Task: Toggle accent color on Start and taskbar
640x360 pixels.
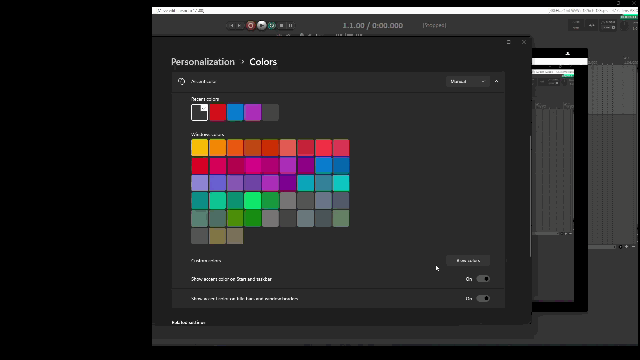Action: coord(483,279)
